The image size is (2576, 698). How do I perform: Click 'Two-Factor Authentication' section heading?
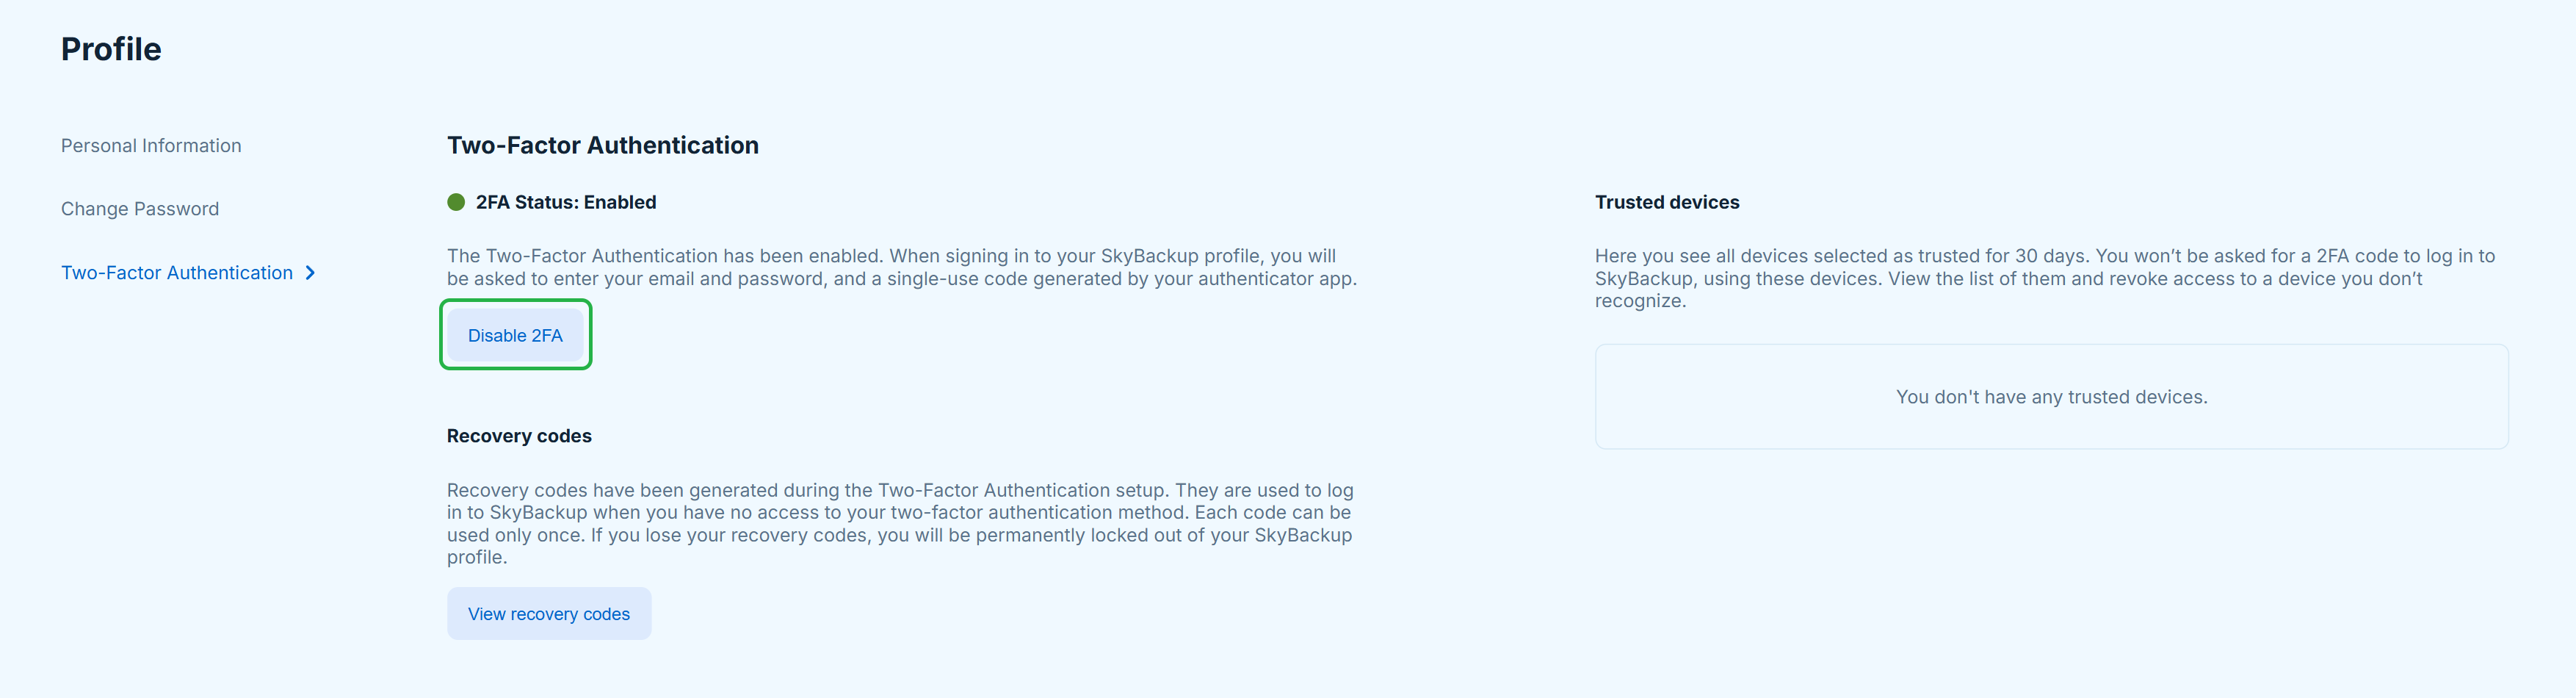point(603,146)
